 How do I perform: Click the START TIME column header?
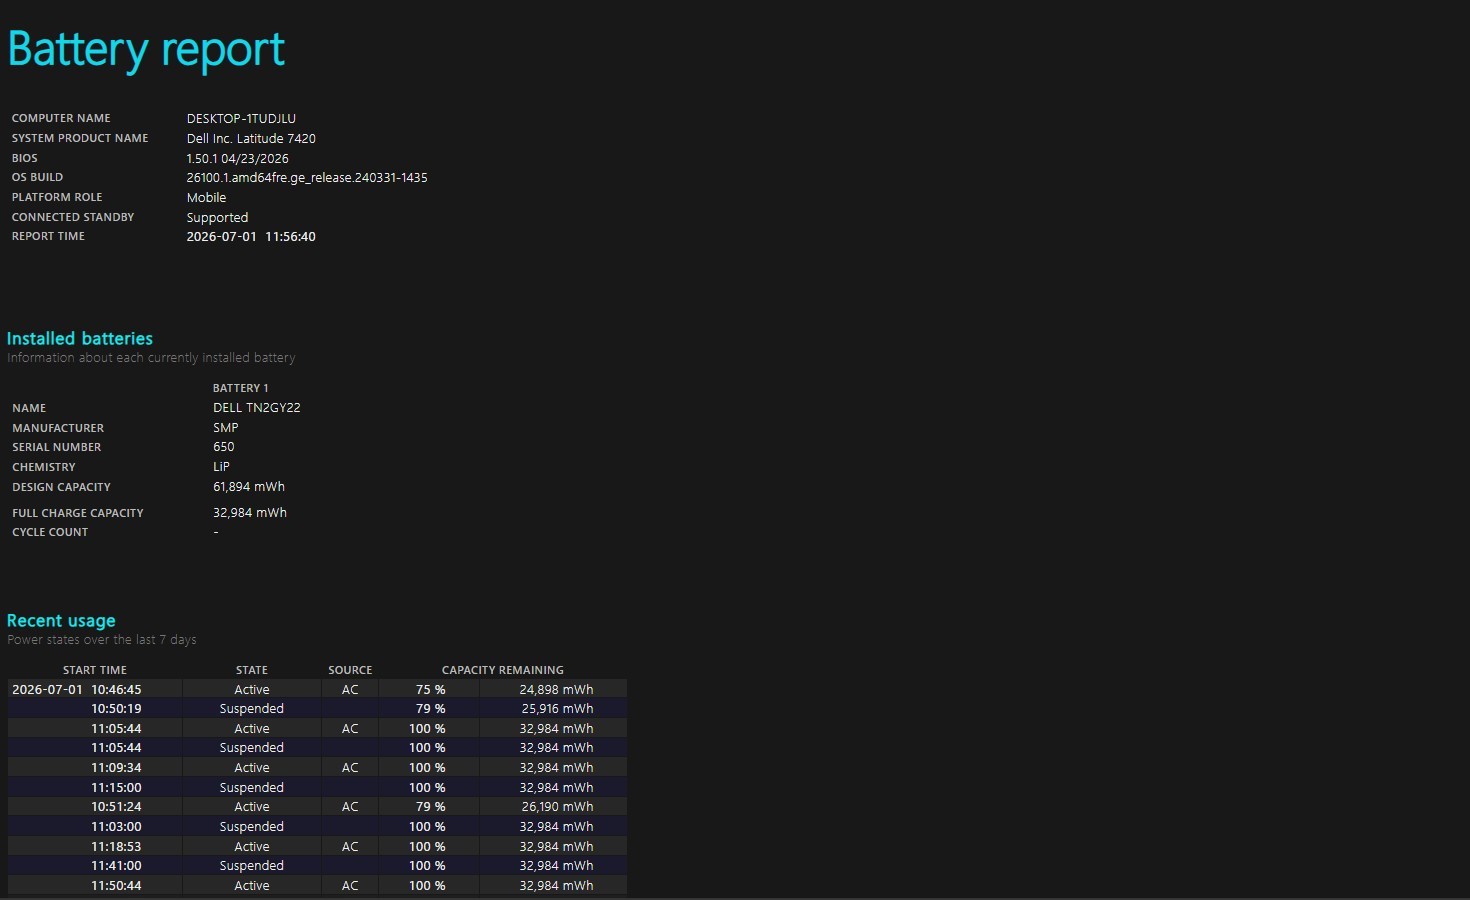(x=95, y=670)
